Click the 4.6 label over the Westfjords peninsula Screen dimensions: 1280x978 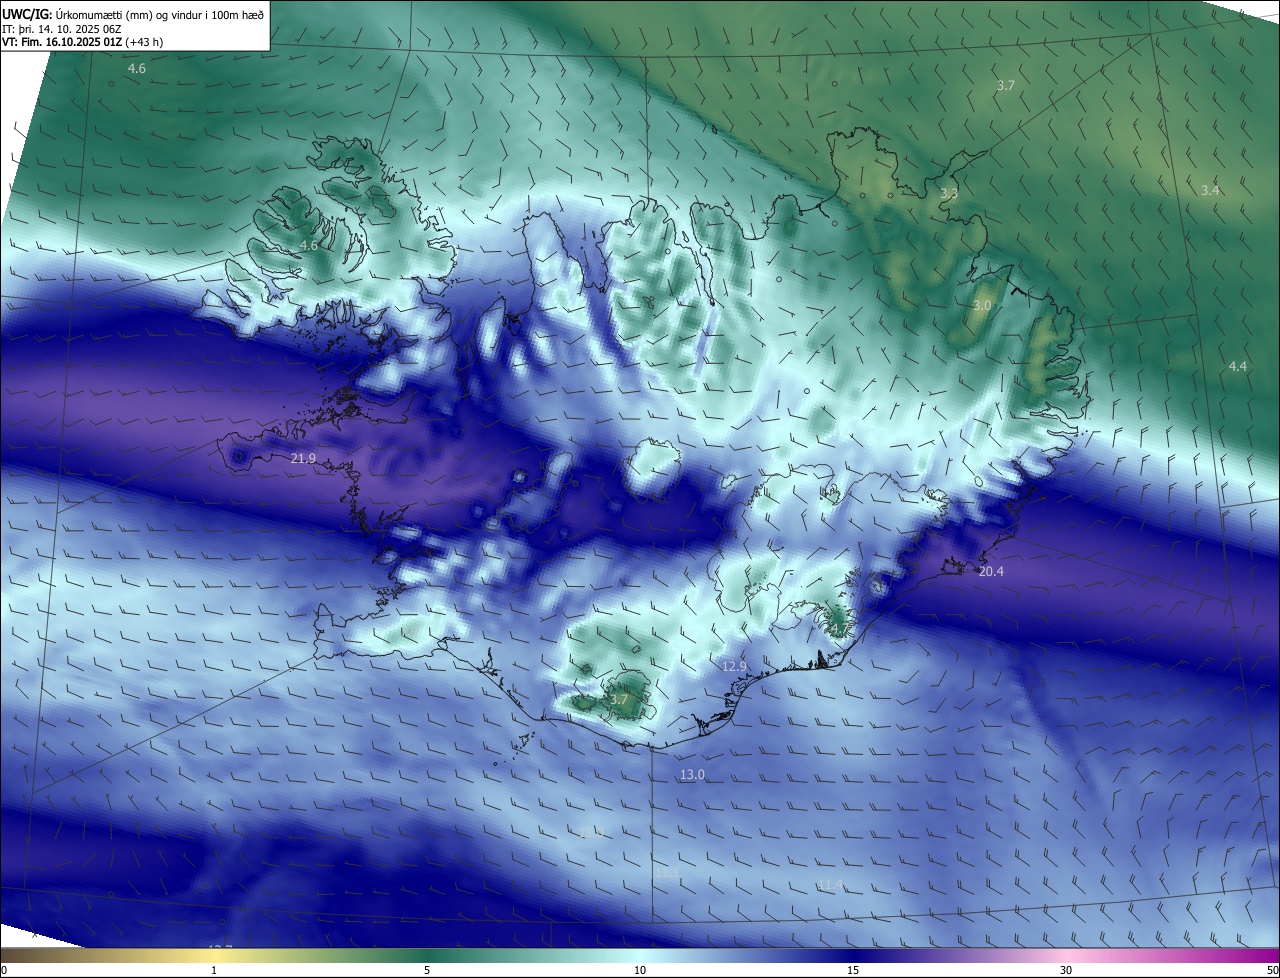(309, 245)
